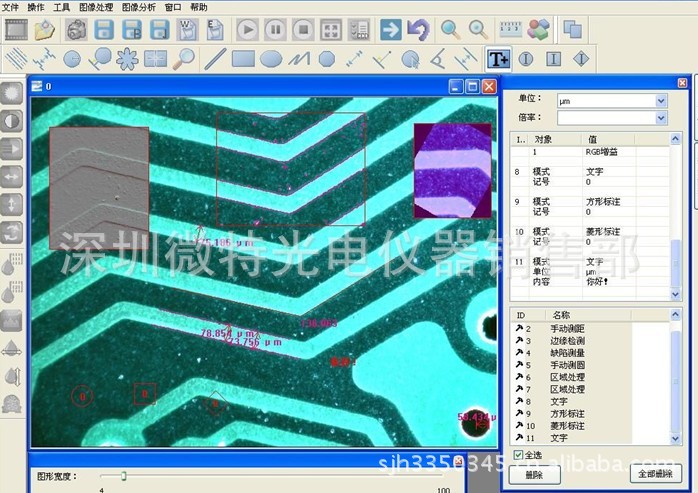Toggle the 全选 select-all checkbox
The height and width of the screenshot is (493, 698).
[518, 455]
